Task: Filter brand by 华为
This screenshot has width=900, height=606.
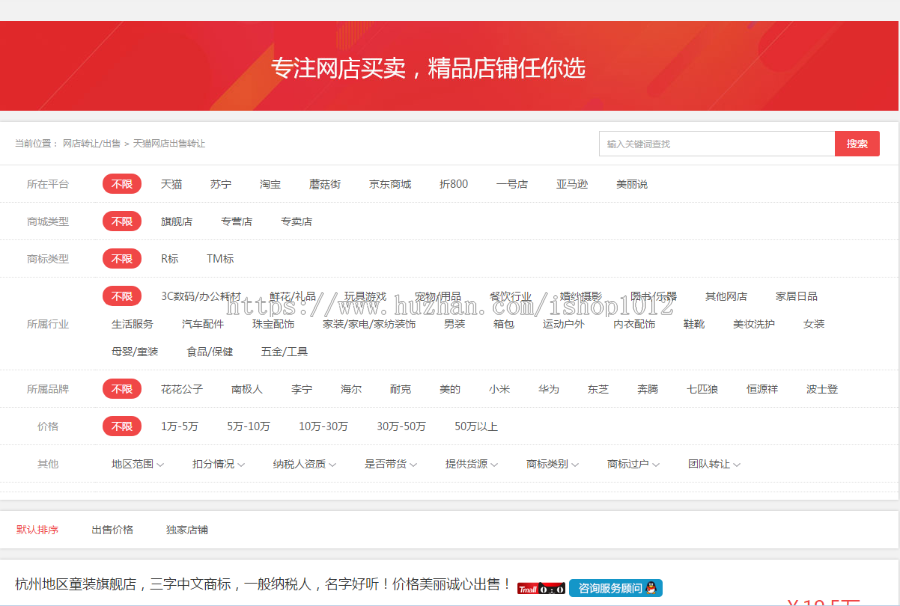Action: pos(549,389)
